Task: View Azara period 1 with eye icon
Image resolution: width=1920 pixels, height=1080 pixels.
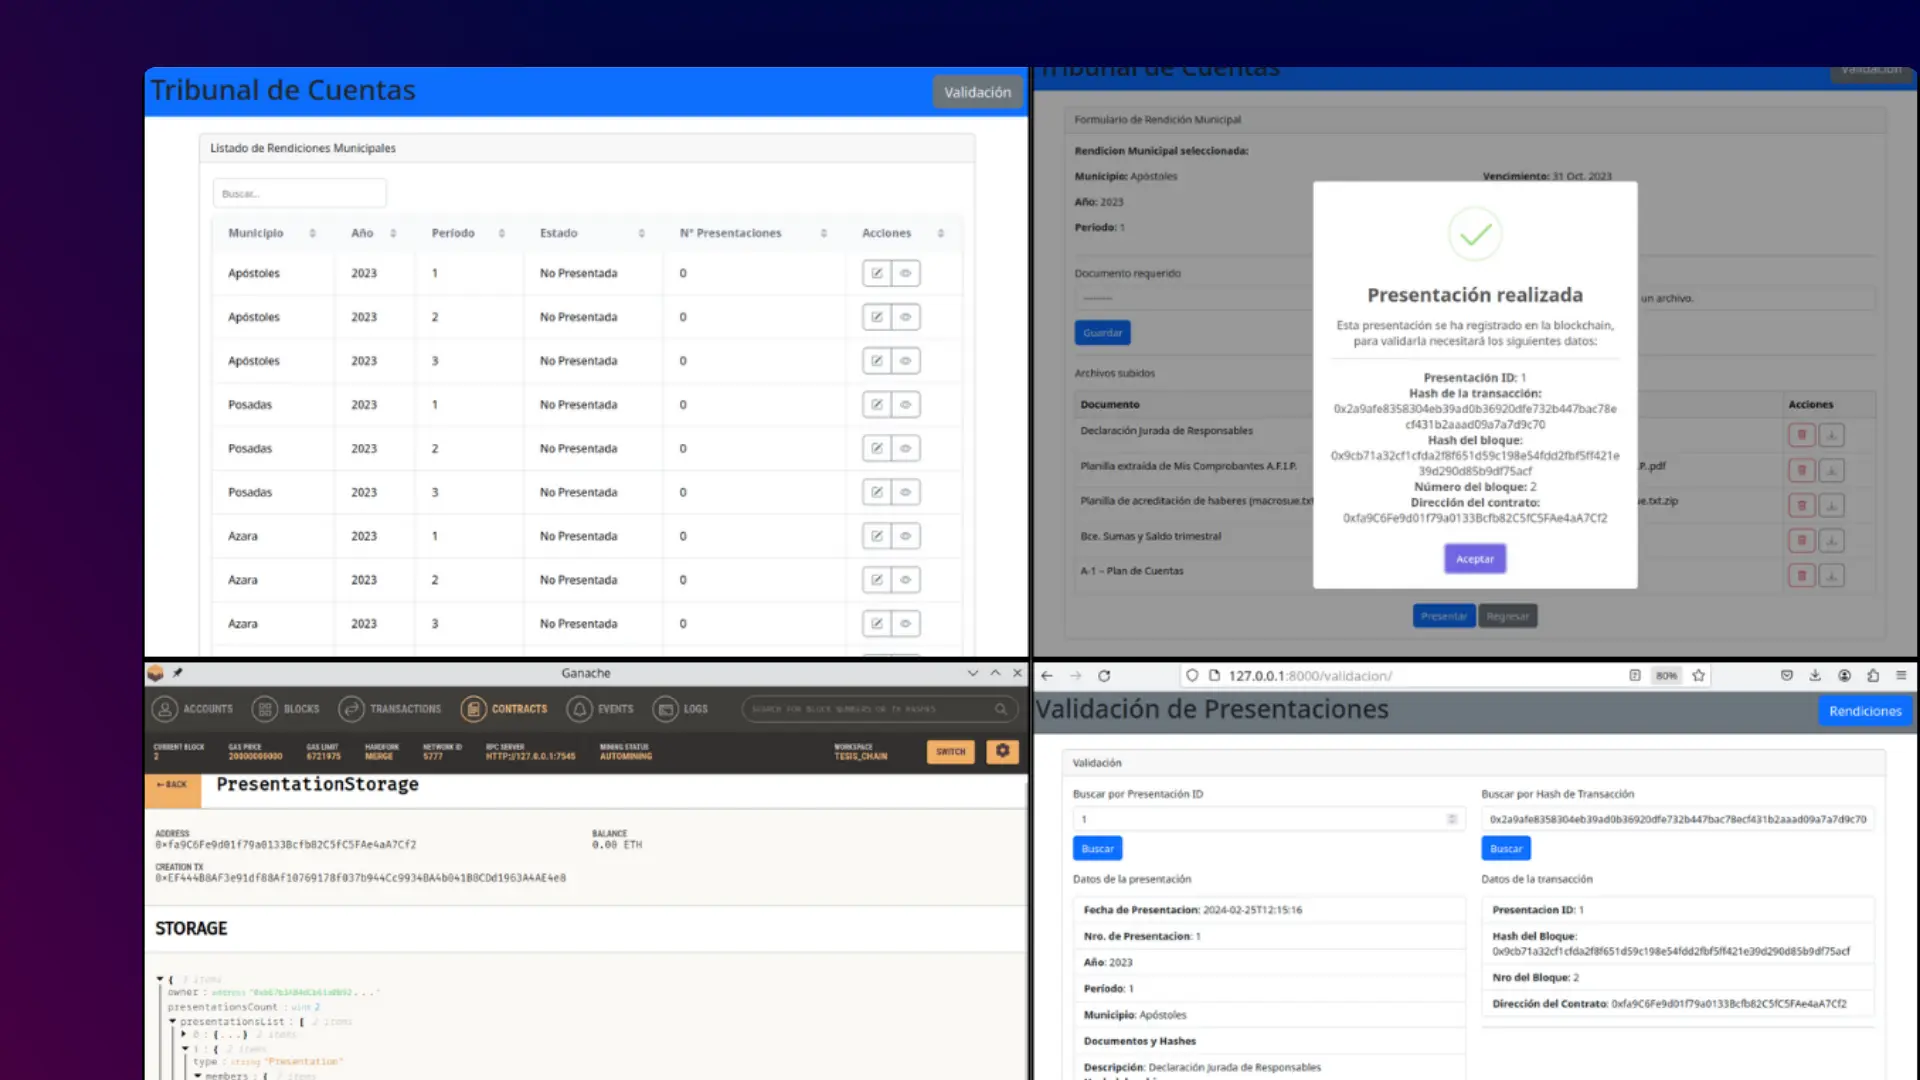Action: pyautogui.click(x=906, y=536)
